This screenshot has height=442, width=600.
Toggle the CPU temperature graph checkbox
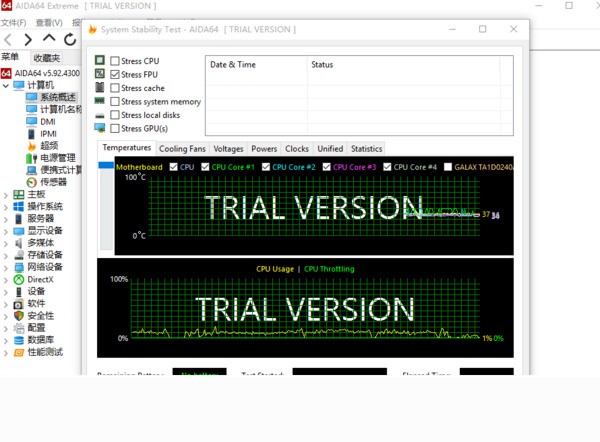tap(173, 167)
